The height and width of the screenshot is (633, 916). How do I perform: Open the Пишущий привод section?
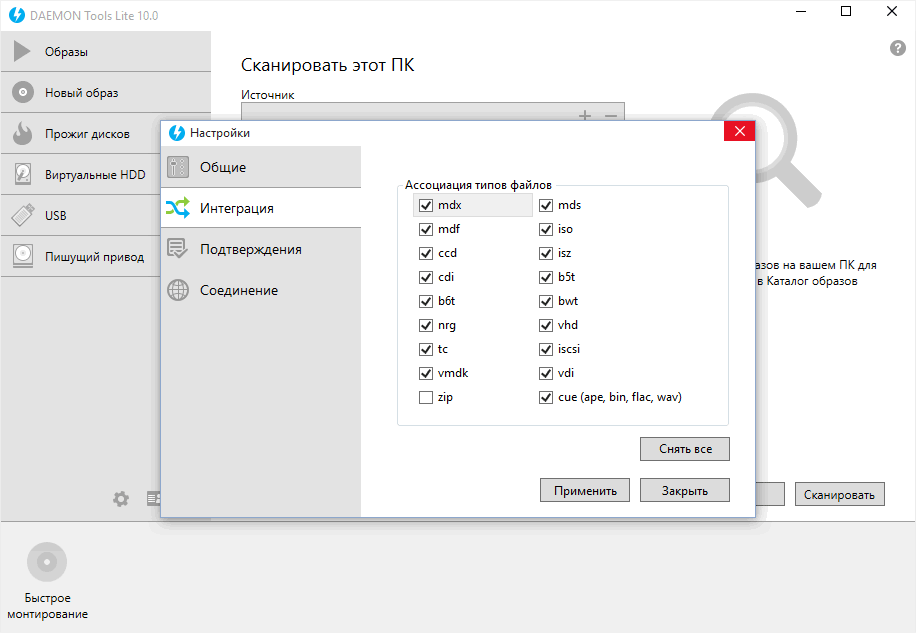pos(81,256)
